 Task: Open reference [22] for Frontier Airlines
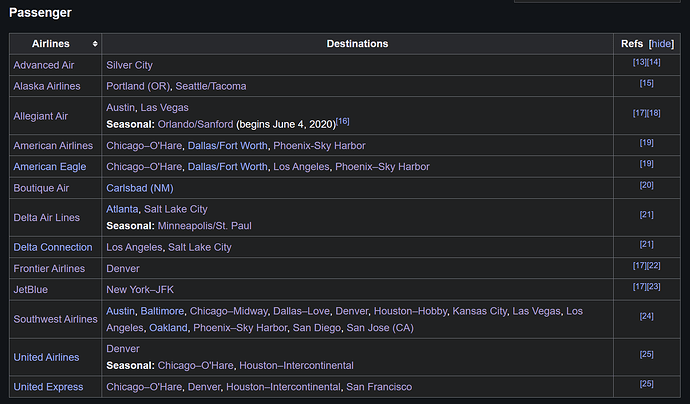pos(653,265)
